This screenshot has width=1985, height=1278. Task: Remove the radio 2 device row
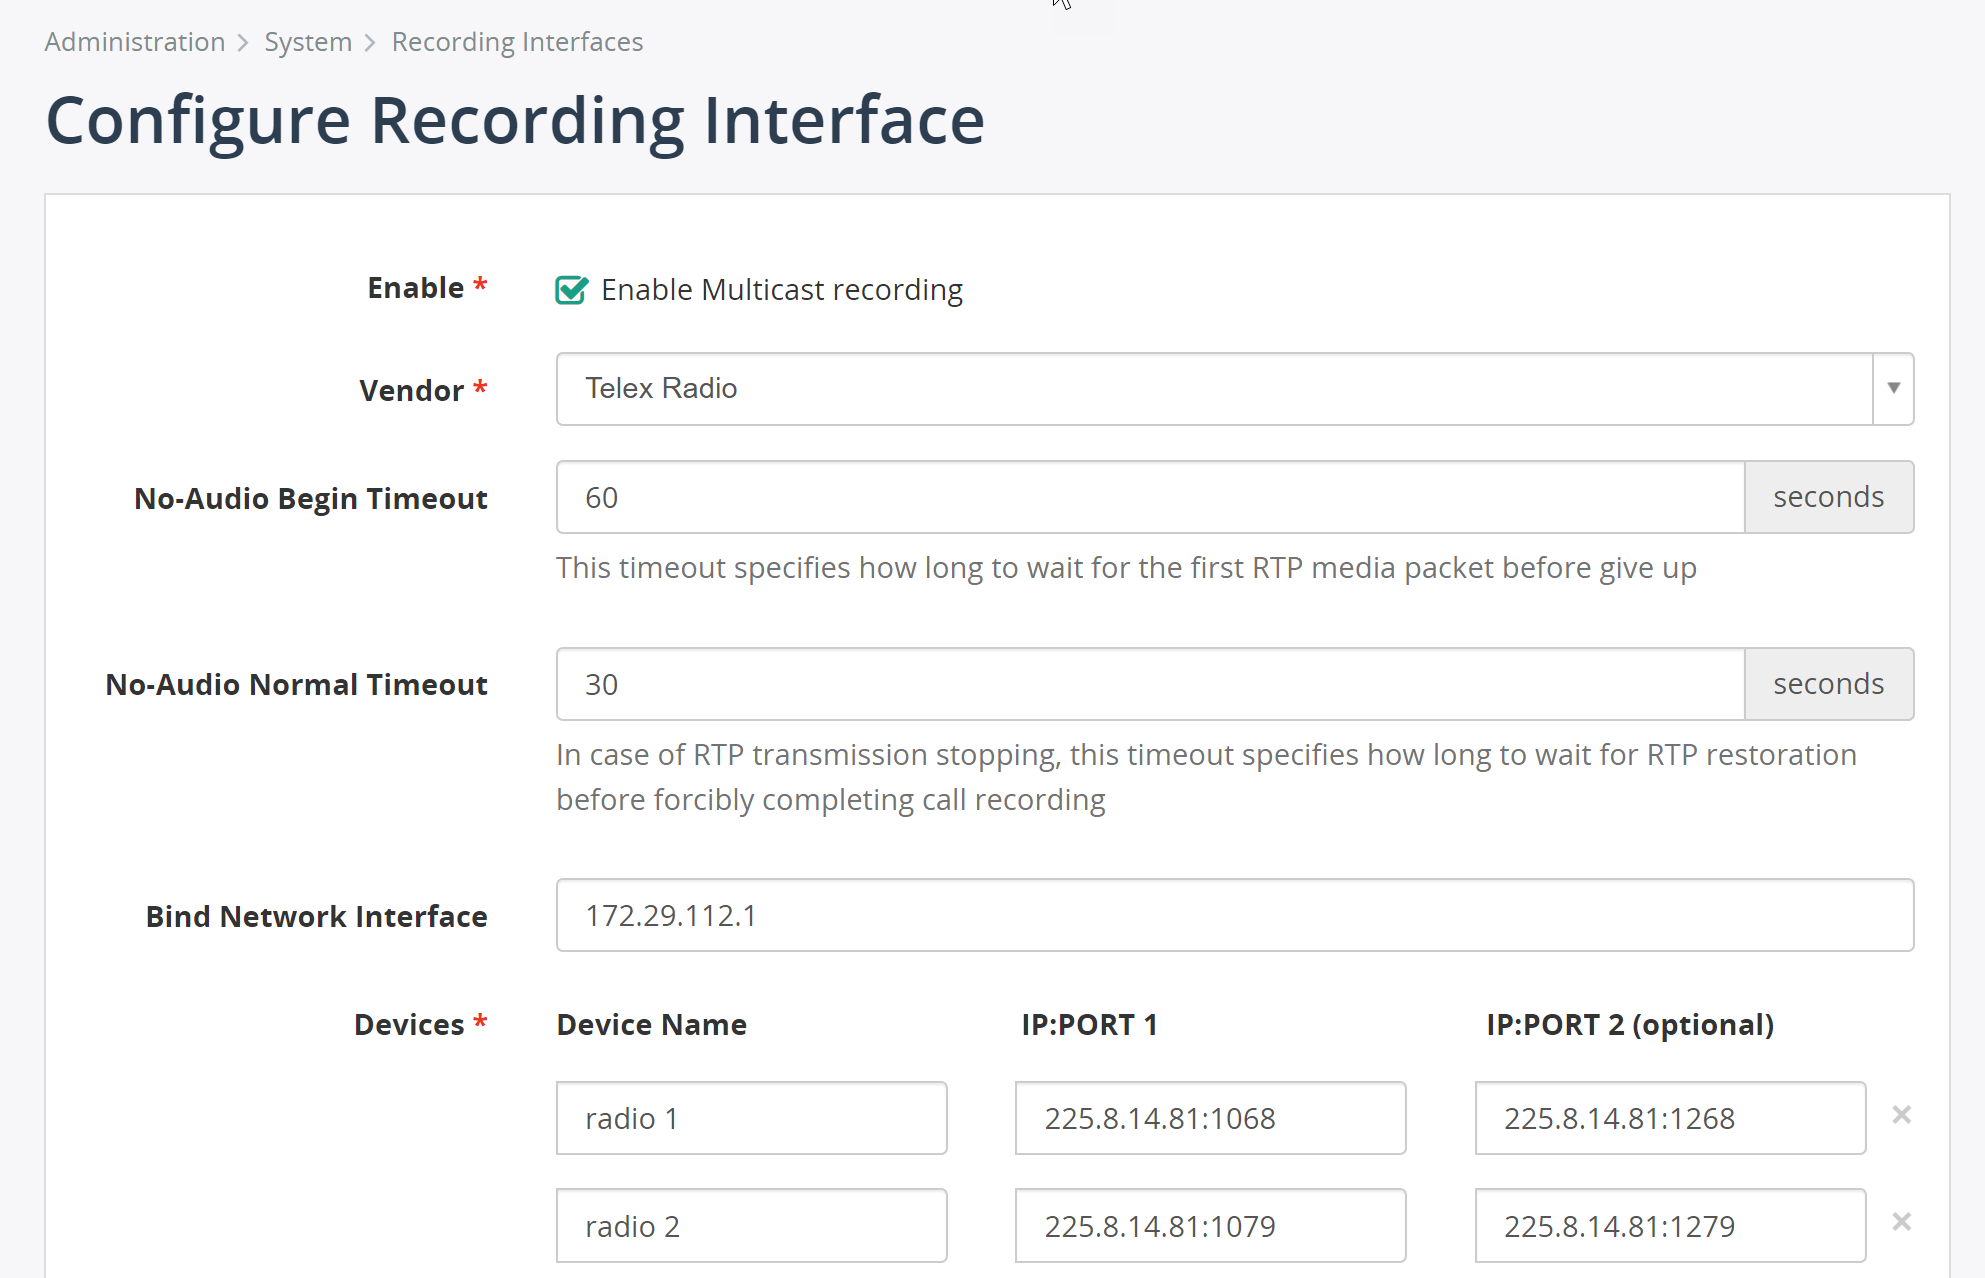click(x=1902, y=1222)
